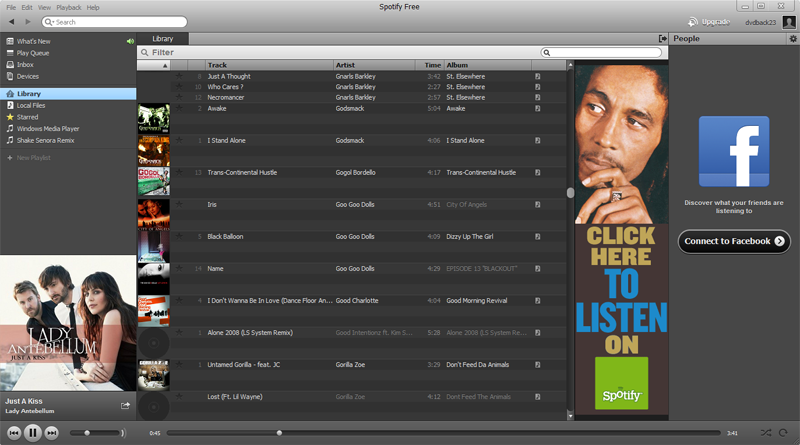Create a New Playlist

tap(33, 158)
